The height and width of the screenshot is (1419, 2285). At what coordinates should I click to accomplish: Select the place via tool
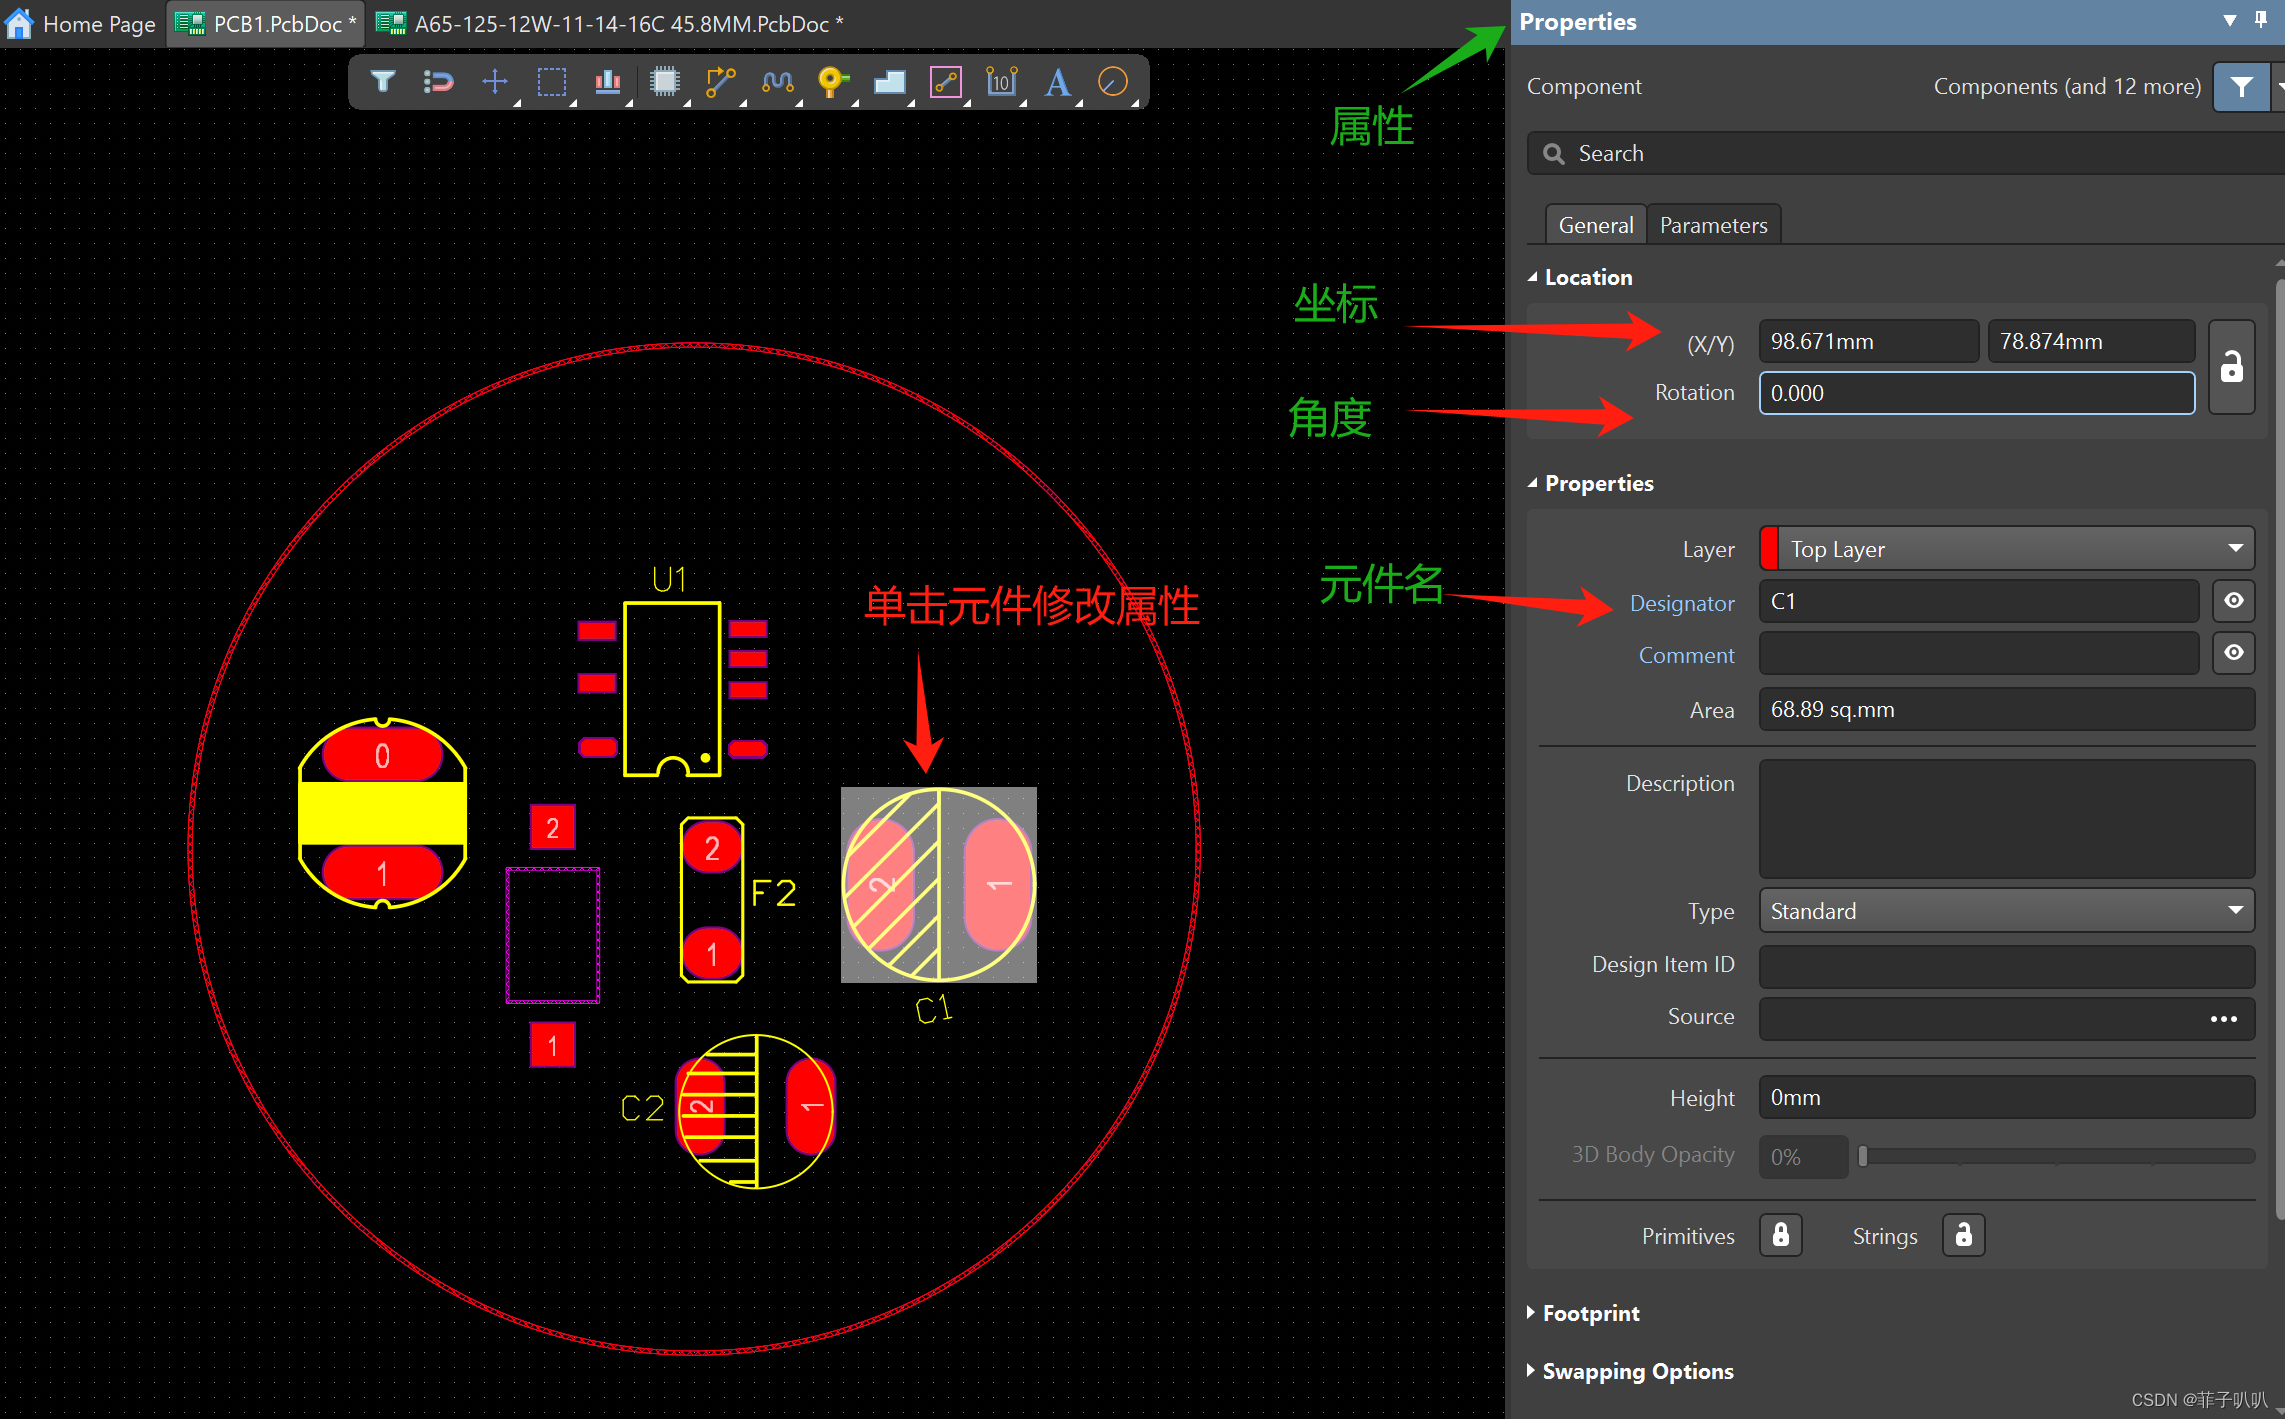[x=832, y=81]
